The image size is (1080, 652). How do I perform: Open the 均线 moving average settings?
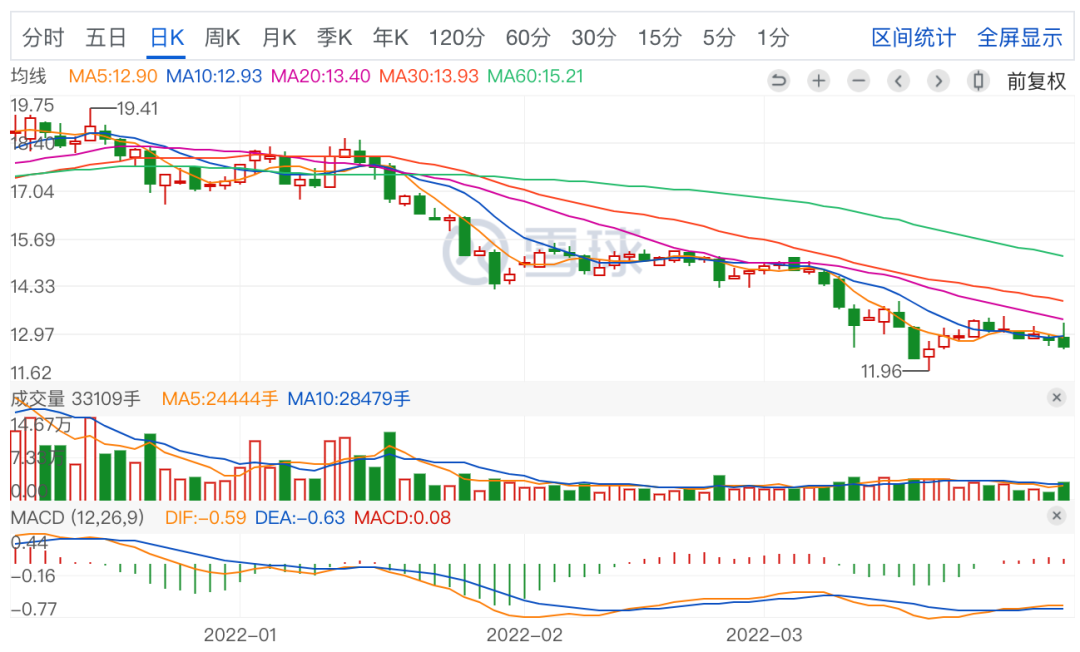click(x=29, y=76)
